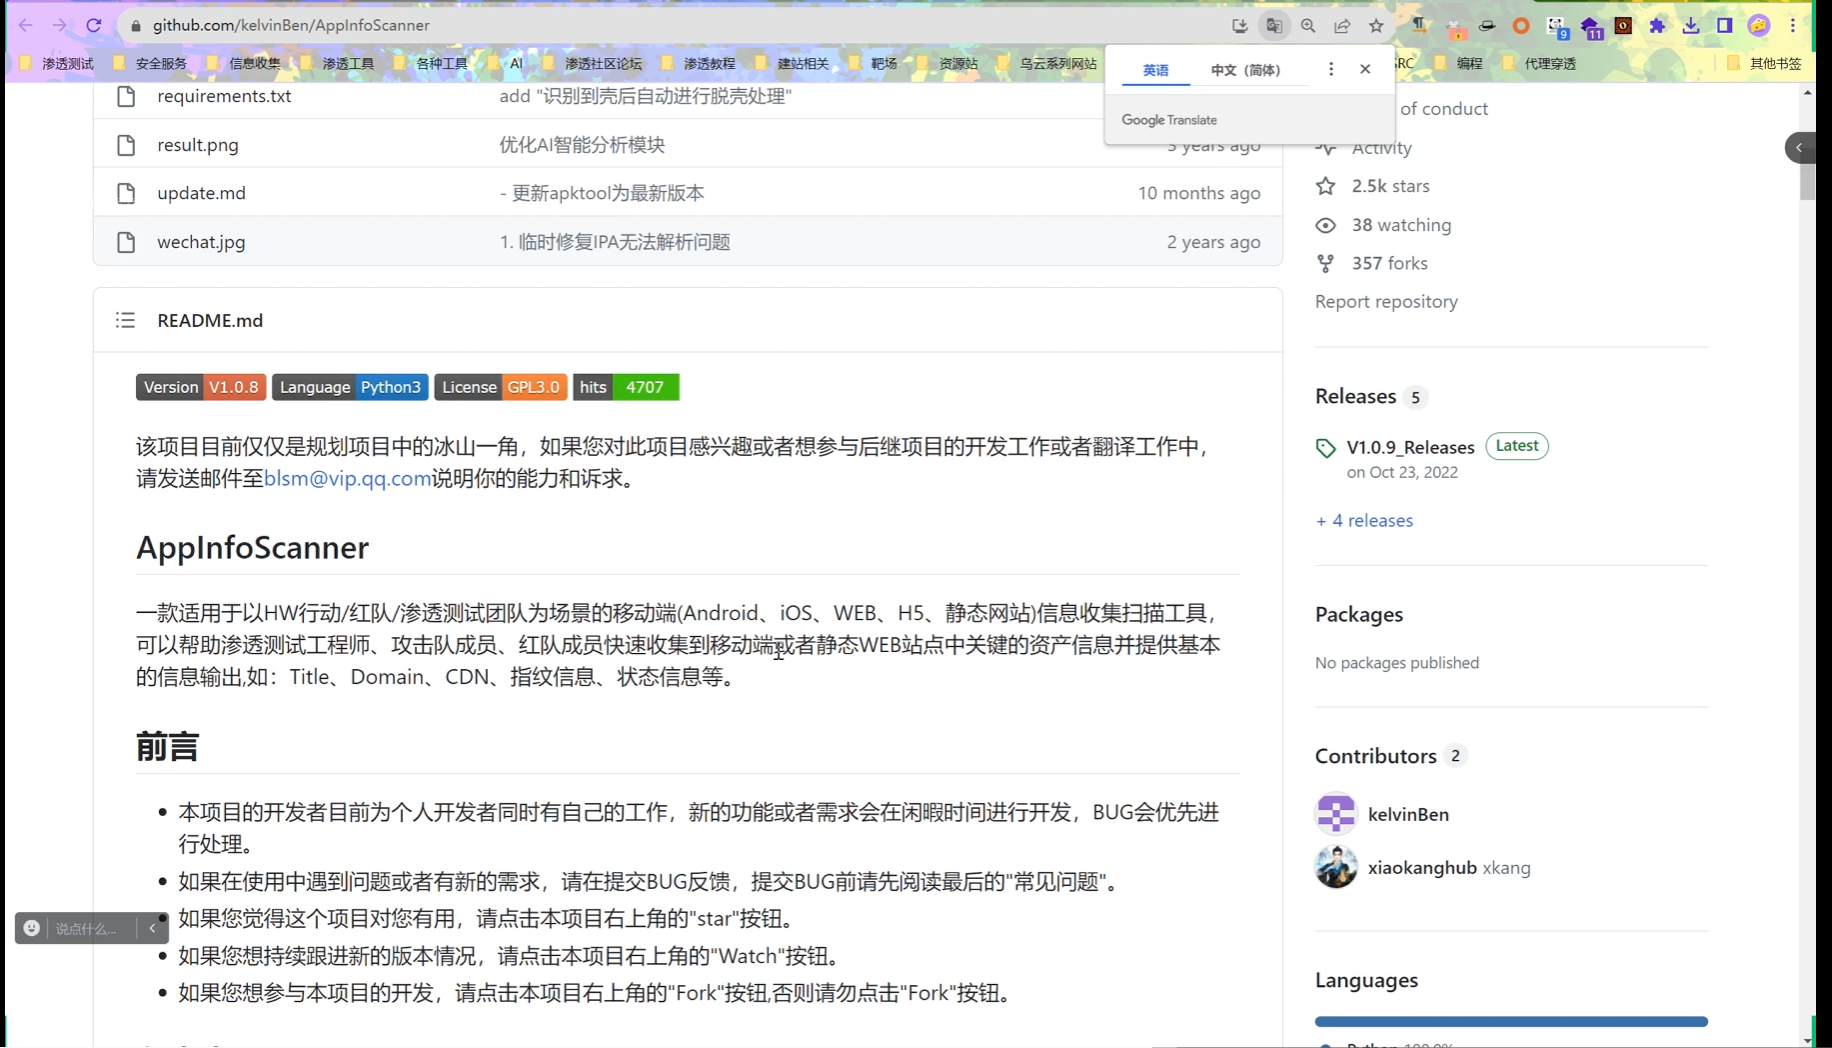Open the Chrome three-dot menu
This screenshot has height=1048, width=1832.
(1793, 26)
